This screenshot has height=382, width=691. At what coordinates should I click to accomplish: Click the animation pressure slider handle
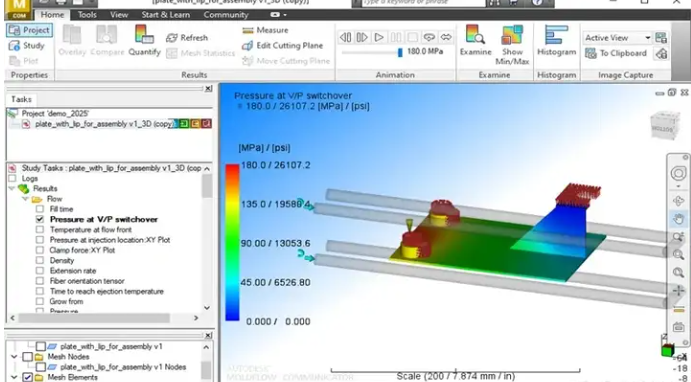pyautogui.click(x=400, y=52)
